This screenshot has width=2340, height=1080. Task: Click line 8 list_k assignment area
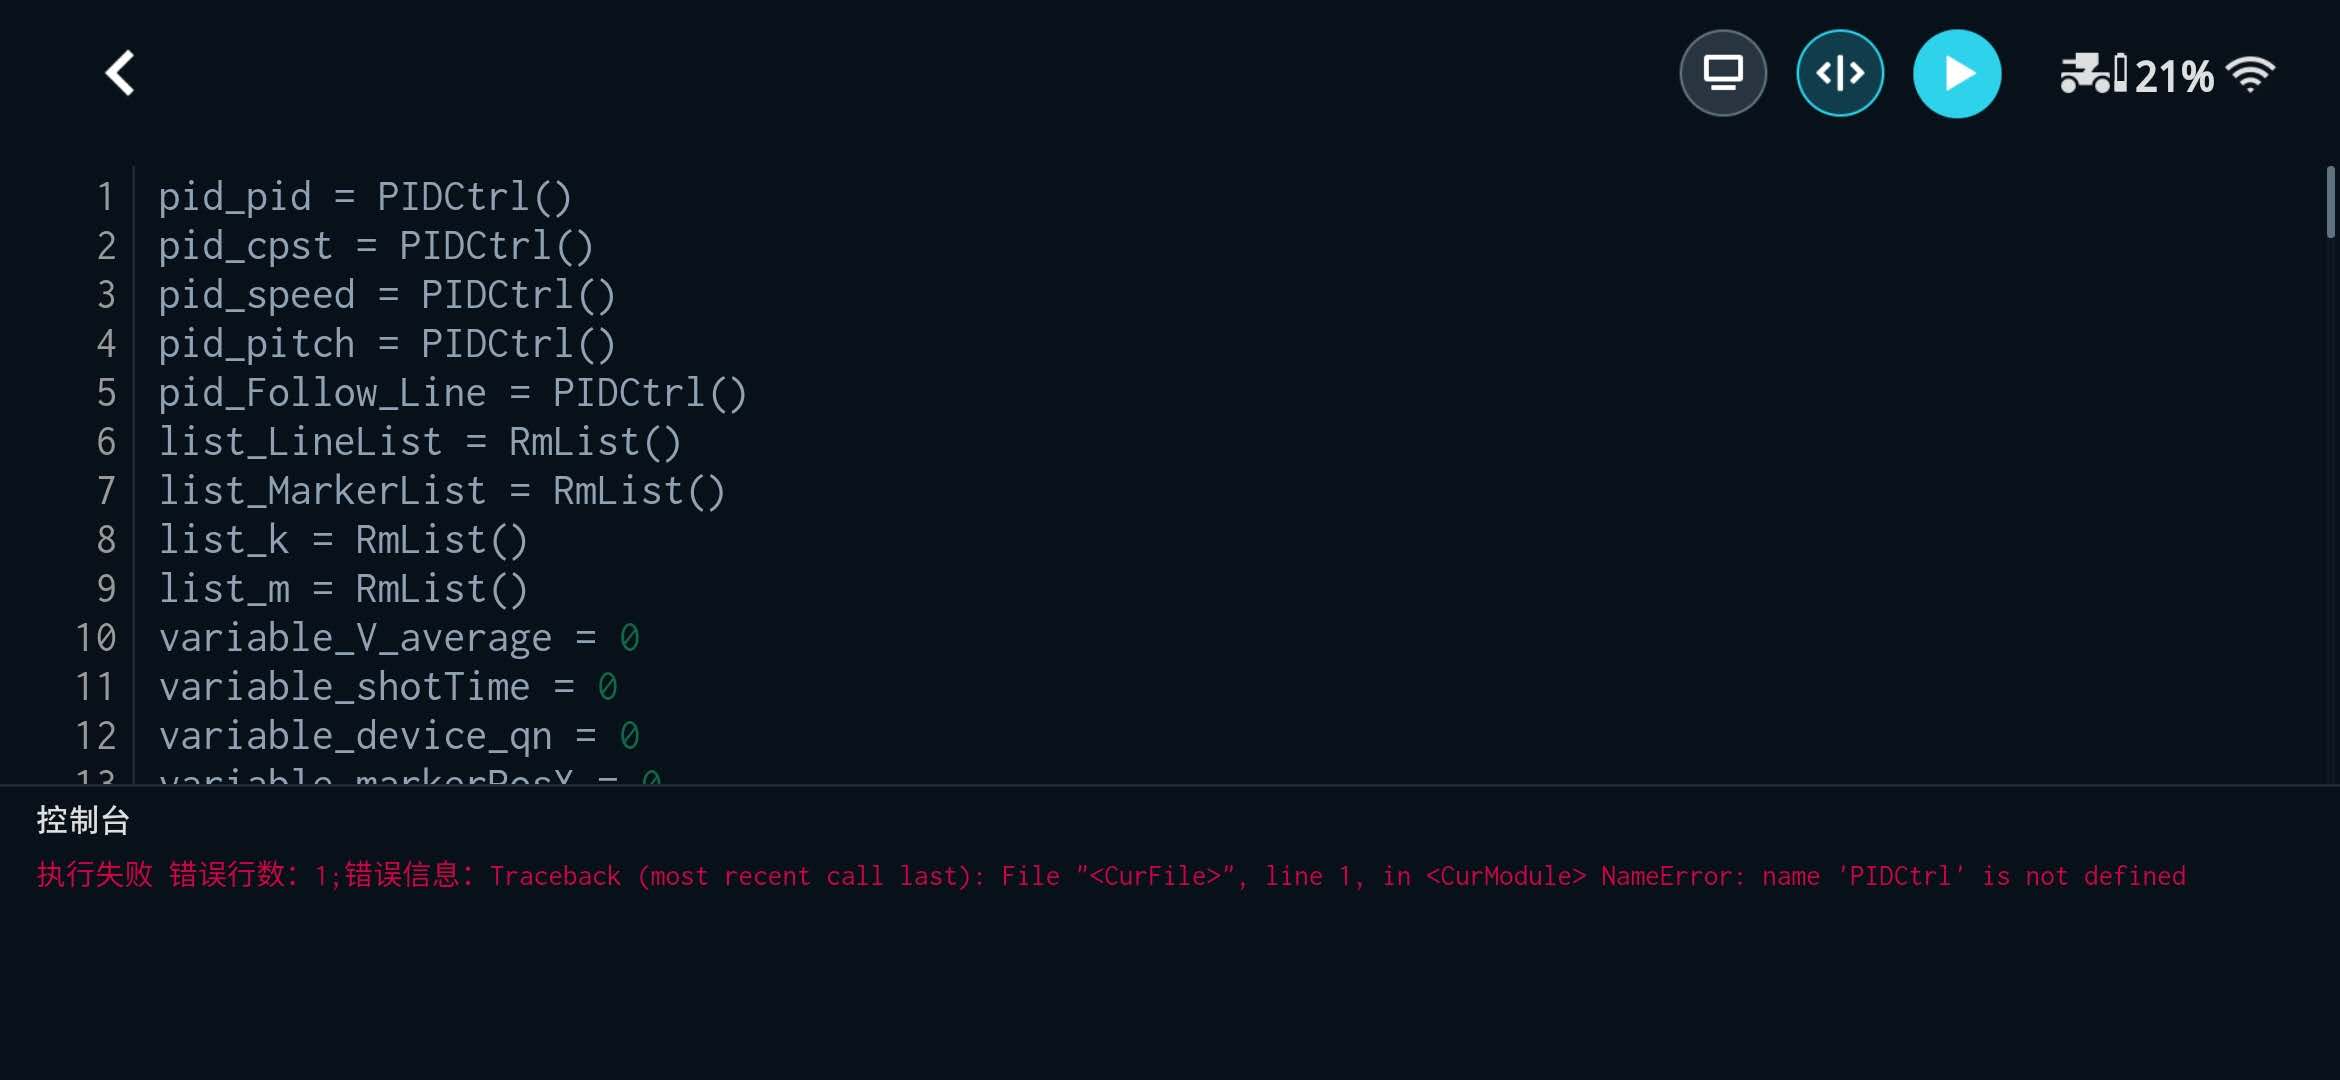pyautogui.click(x=343, y=539)
